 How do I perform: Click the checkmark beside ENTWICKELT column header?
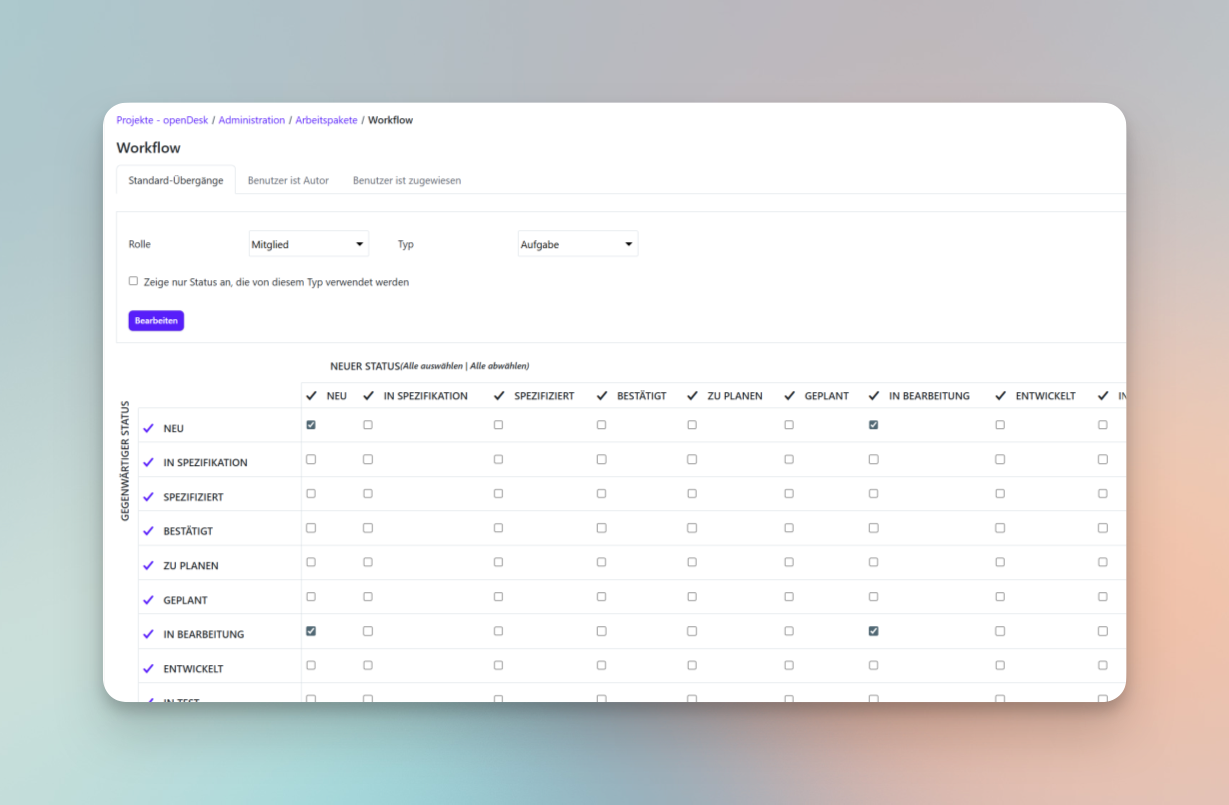[x=1002, y=395]
